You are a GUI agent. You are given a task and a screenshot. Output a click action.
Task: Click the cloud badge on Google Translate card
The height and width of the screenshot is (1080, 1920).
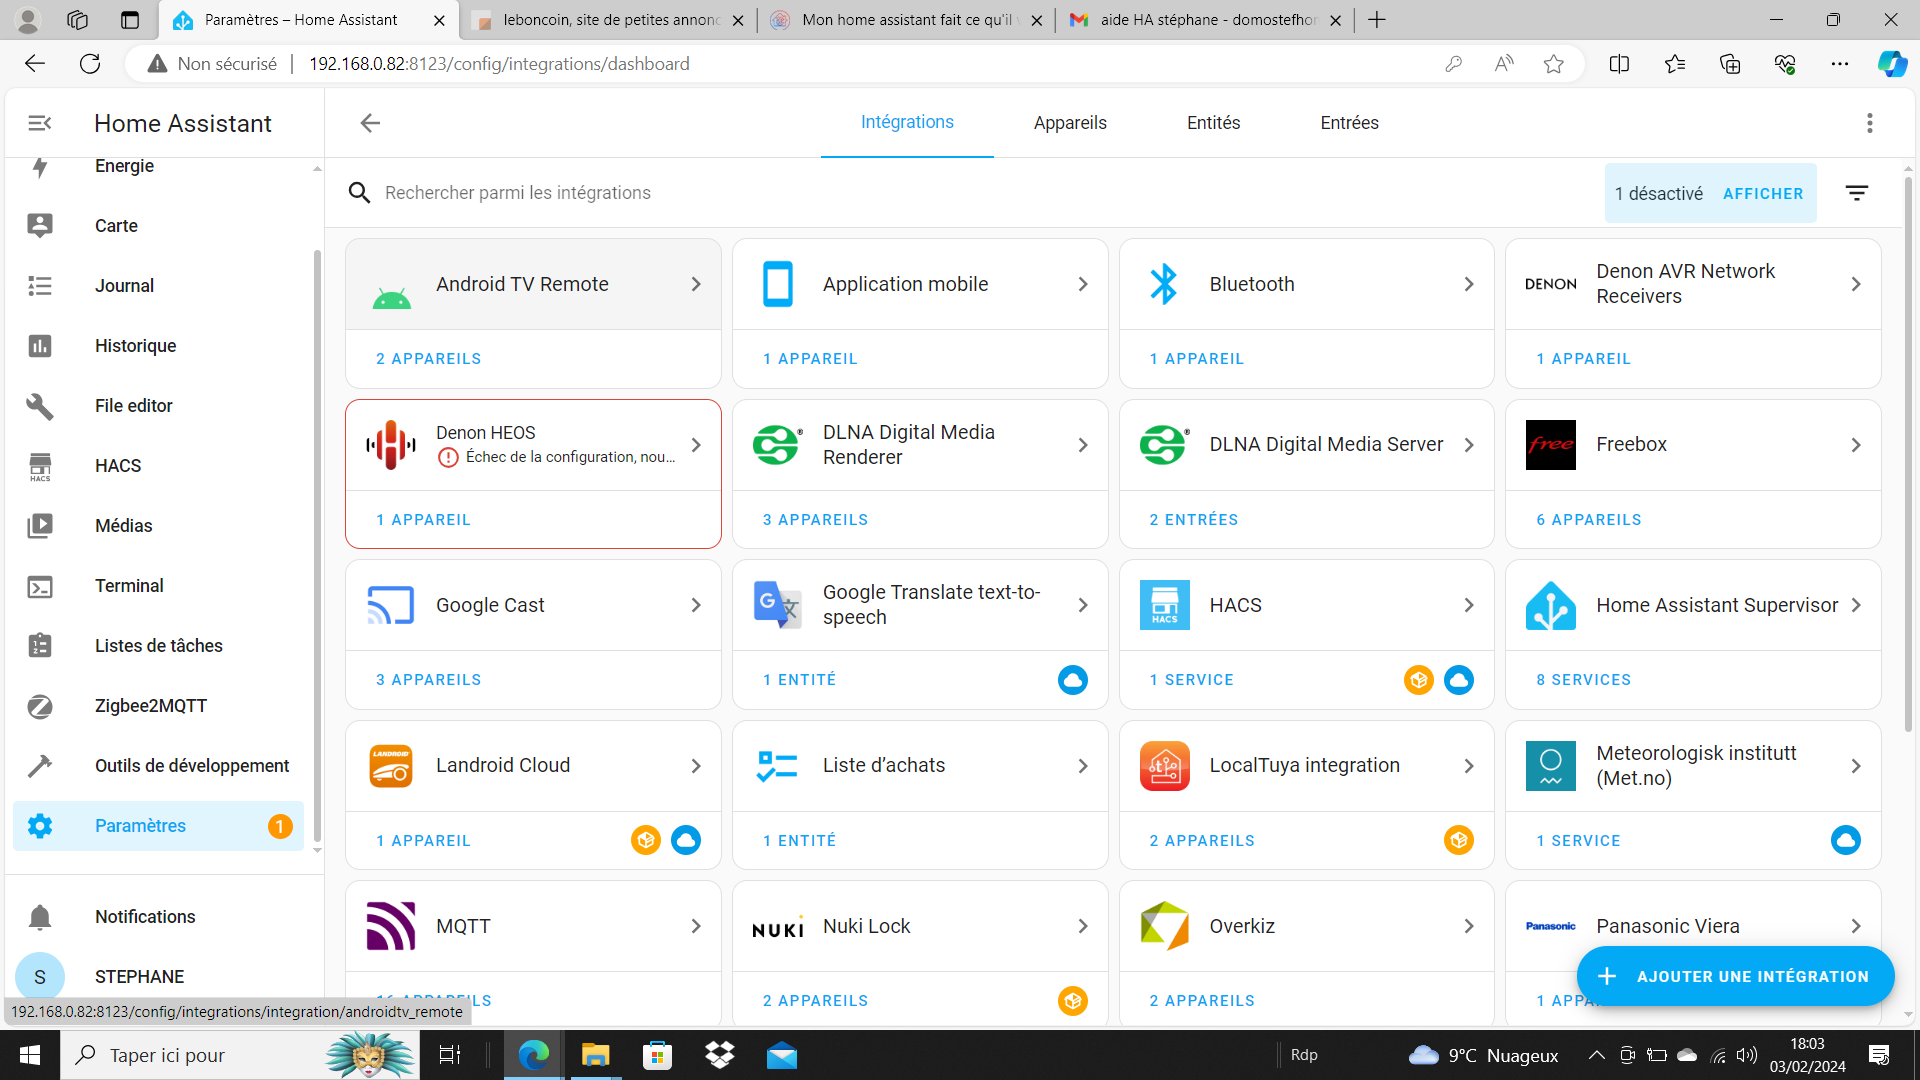pos(1073,680)
